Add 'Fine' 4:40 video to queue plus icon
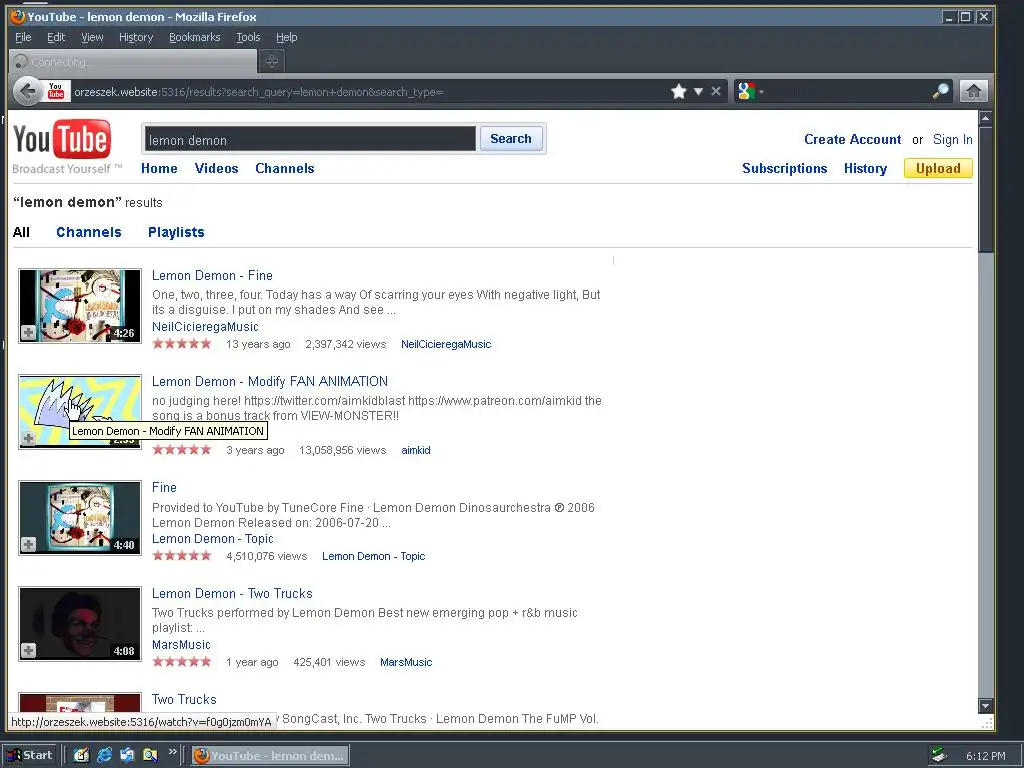This screenshot has width=1024, height=768. (x=28, y=544)
